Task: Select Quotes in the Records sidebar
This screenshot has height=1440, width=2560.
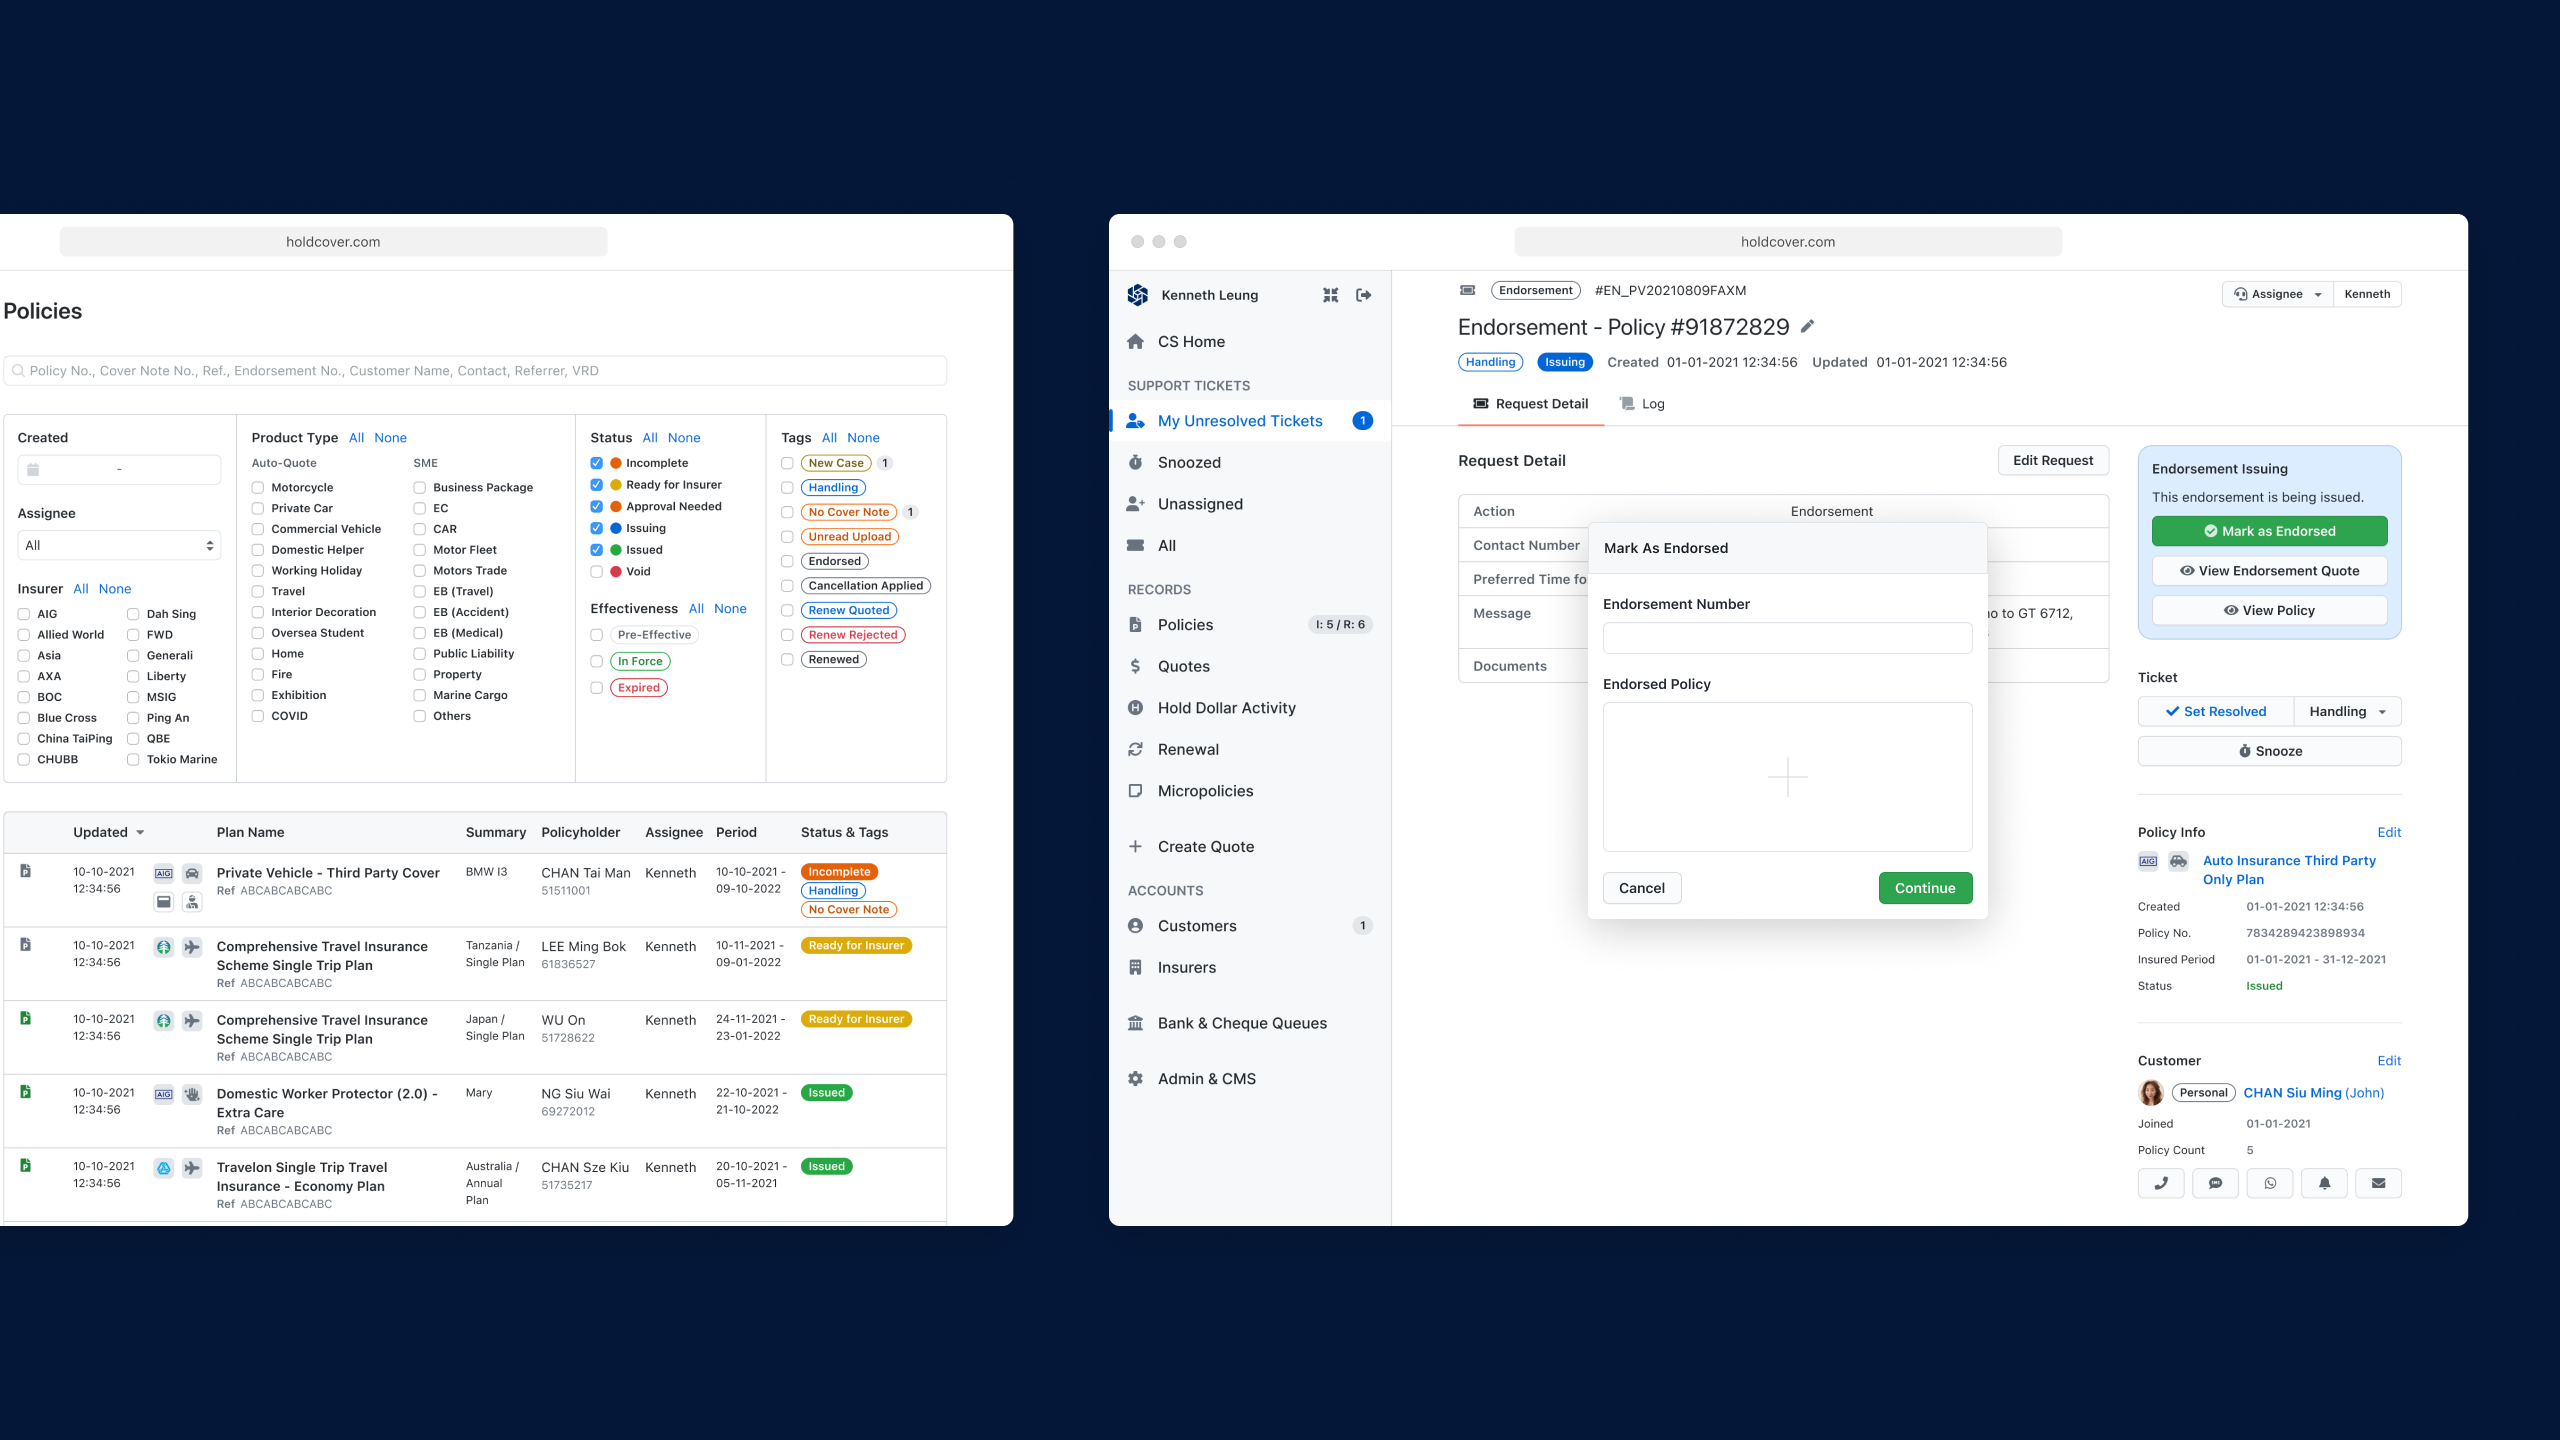Action: tap(1184, 666)
